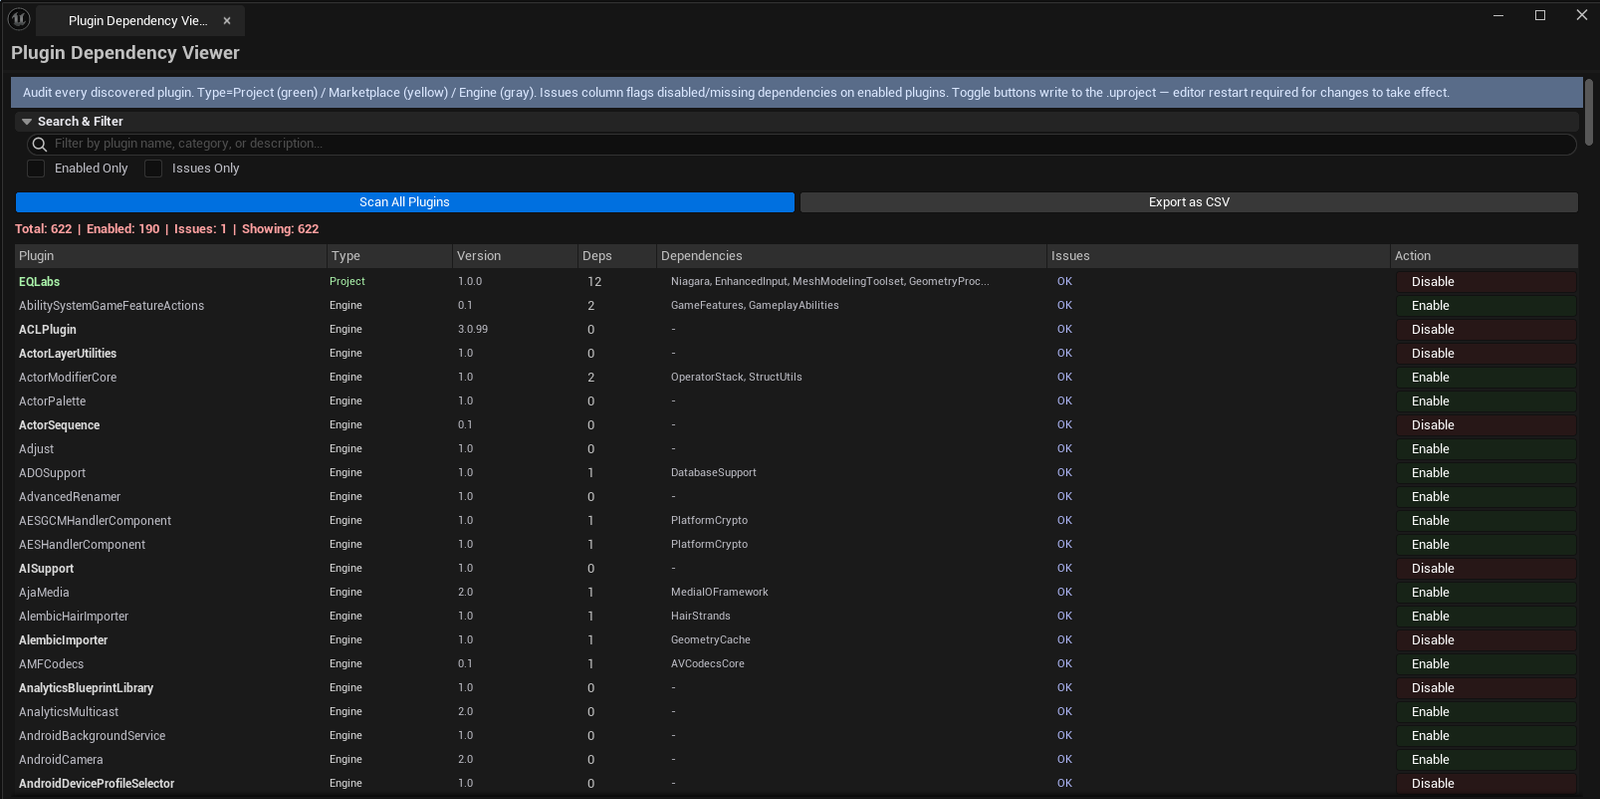
Task: Minimize the editor window
Action: pyautogui.click(x=1498, y=15)
